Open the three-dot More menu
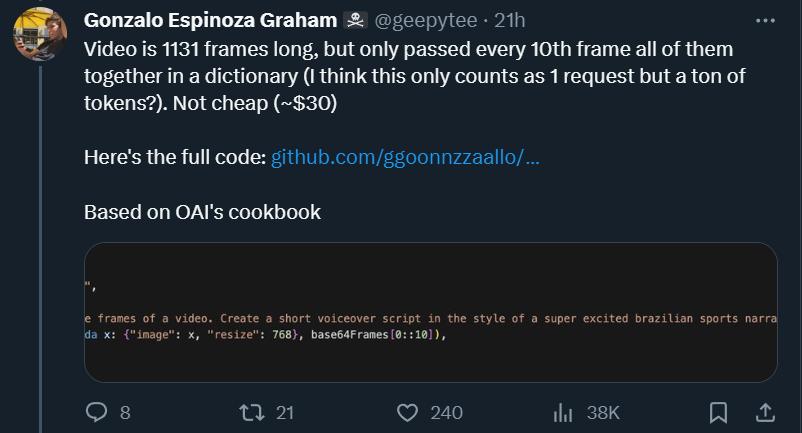The image size is (802, 433). [765, 20]
